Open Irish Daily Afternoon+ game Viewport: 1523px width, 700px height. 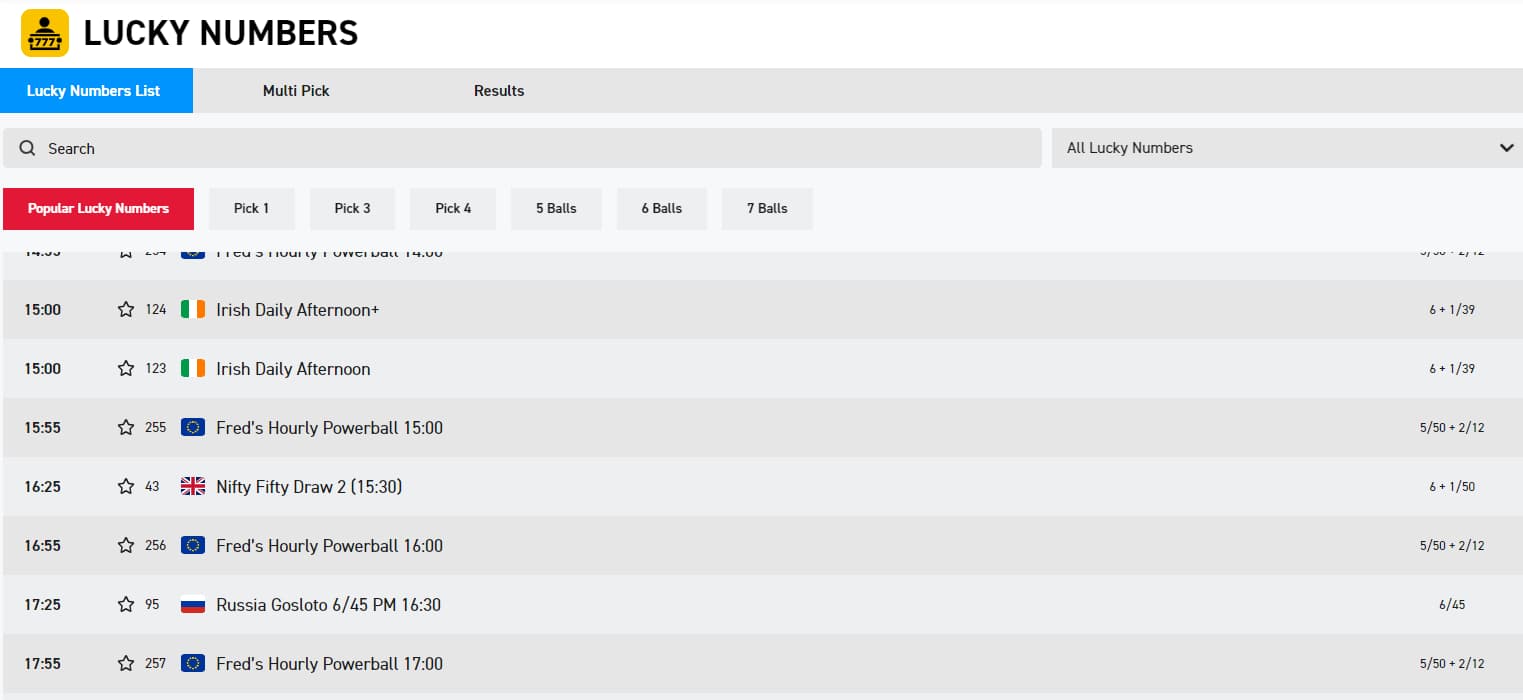(x=298, y=310)
